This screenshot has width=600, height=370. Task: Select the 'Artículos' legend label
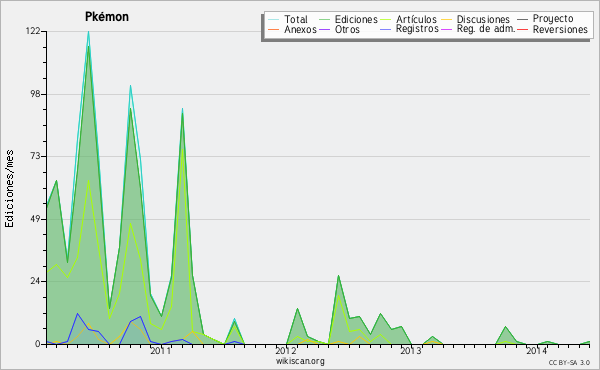click(x=416, y=19)
